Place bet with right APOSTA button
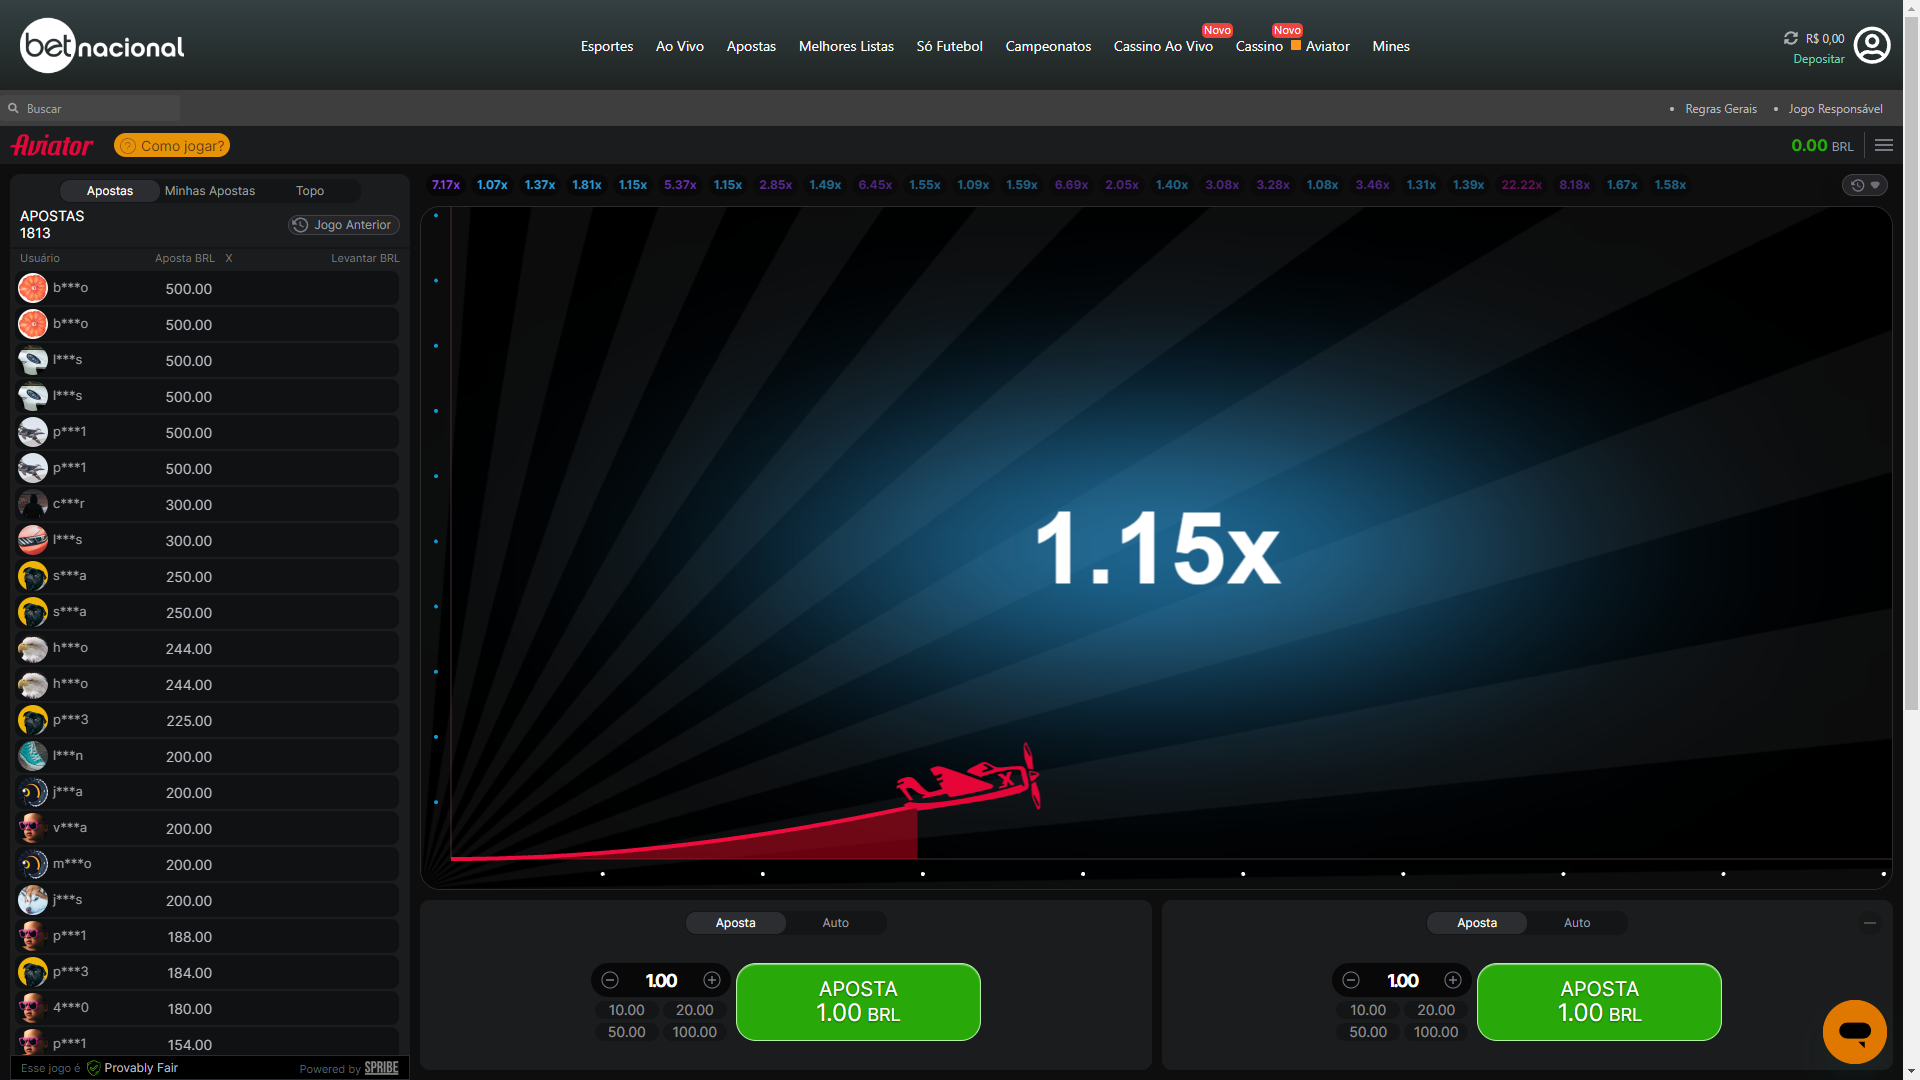The height and width of the screenshot is (1080, 1920). (x=1599, y=1002)
